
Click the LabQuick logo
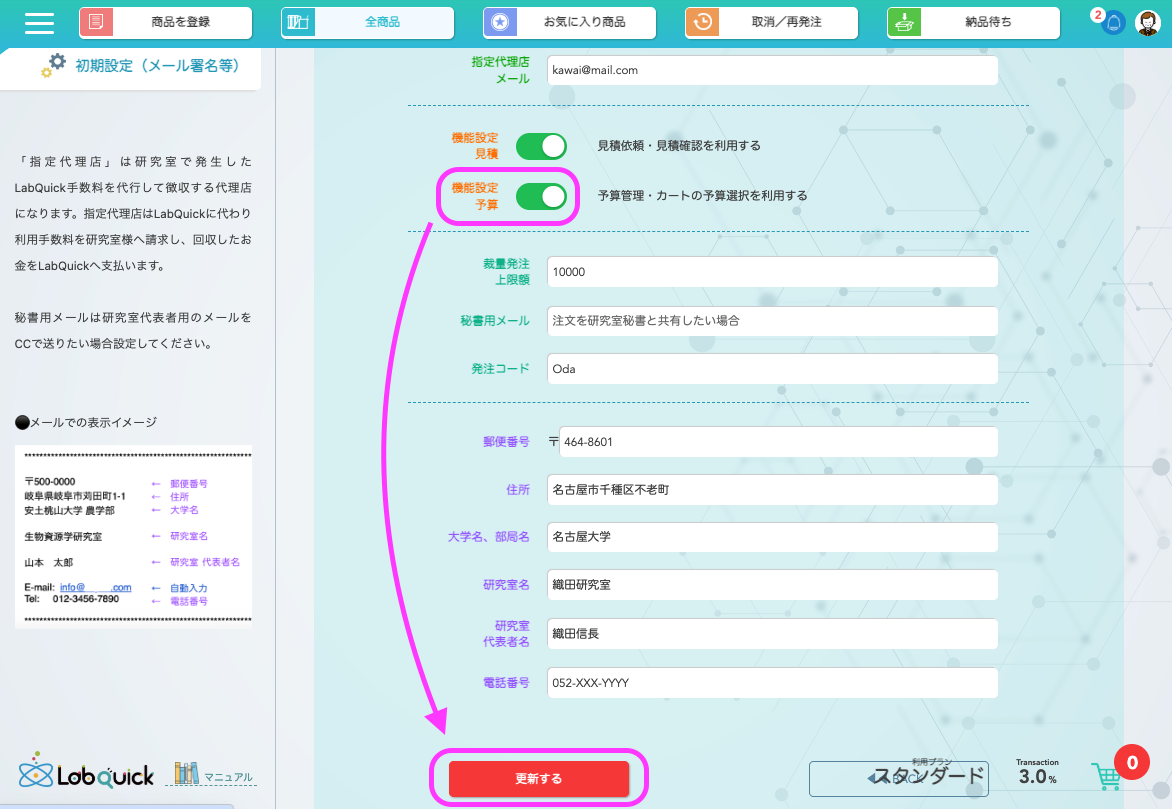[86, 772]
